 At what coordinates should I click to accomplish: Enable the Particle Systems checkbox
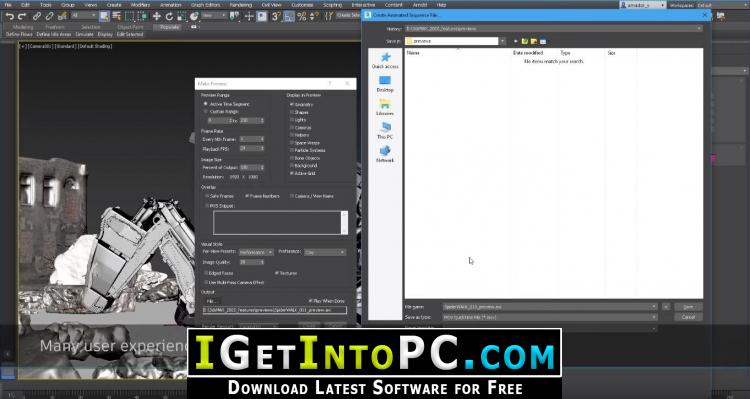pyautogui.click(x=292, y=150)
